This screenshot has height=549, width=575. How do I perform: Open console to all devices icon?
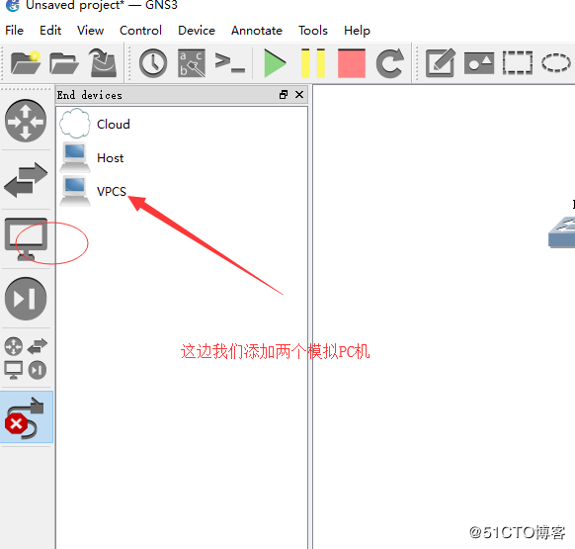point(230,62)
